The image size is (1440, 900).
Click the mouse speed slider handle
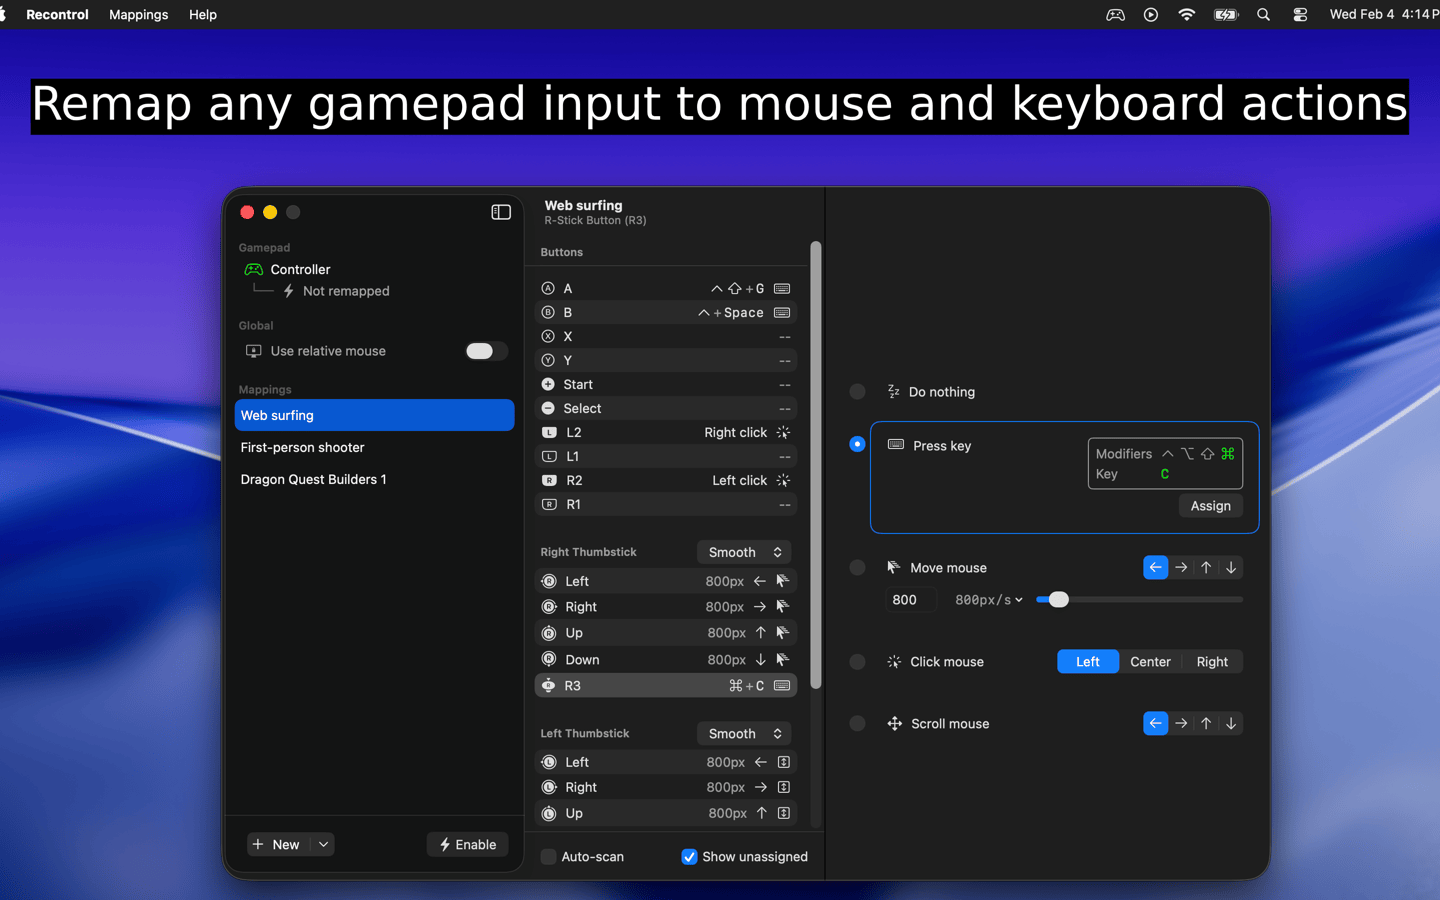coord(1058,600)
